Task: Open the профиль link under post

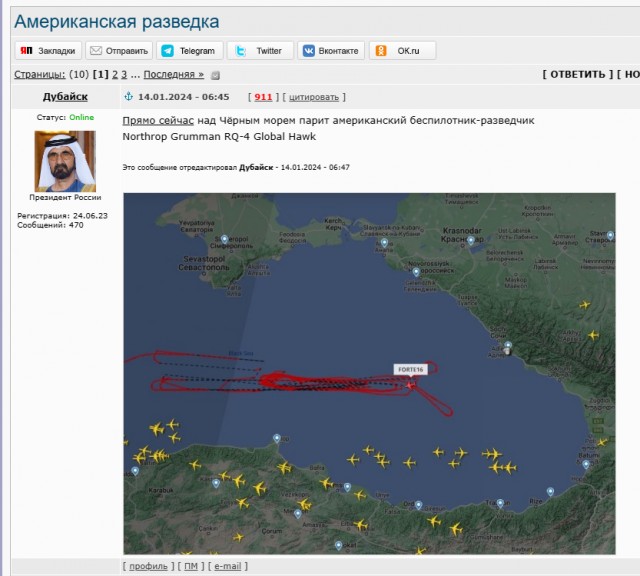Action: click(x=148, y=566)
